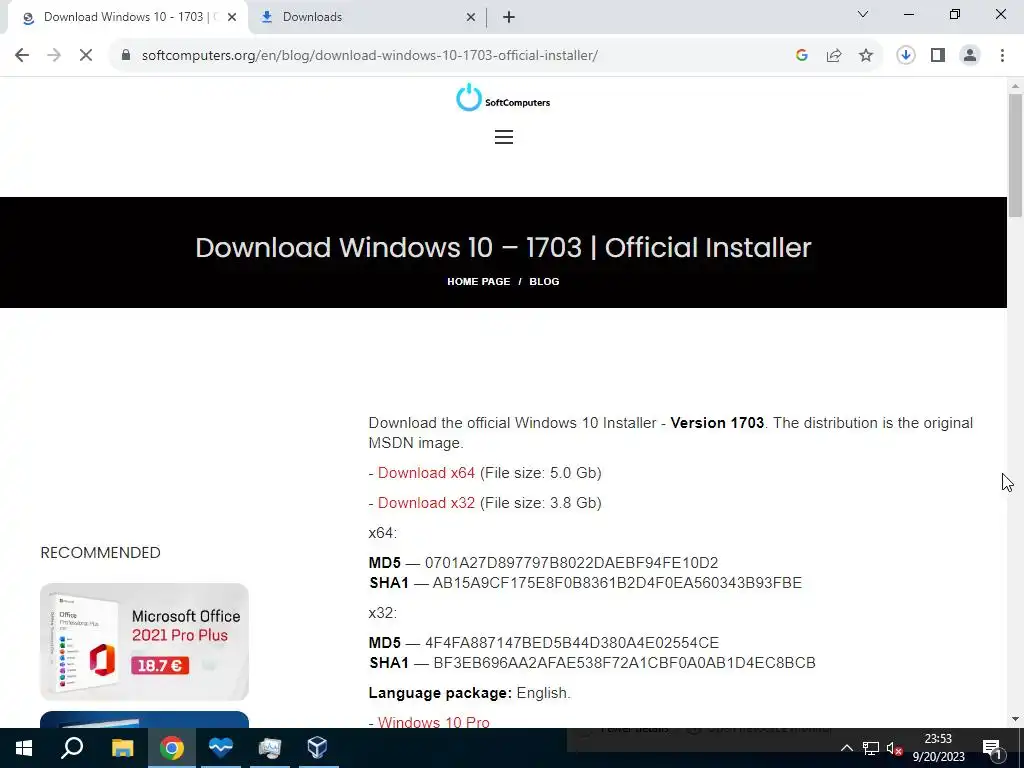Open the VirtualBox cube icon in taskbar

[317, 748]
